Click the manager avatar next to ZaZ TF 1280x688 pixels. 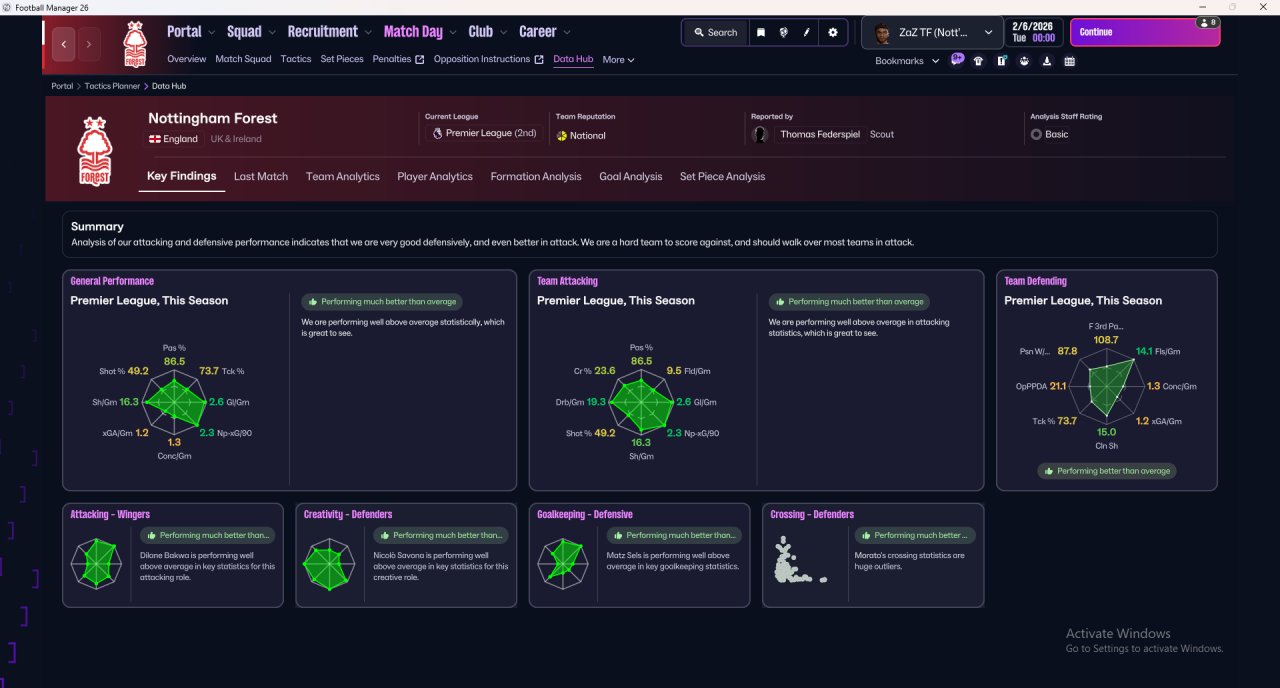point(882,34)
